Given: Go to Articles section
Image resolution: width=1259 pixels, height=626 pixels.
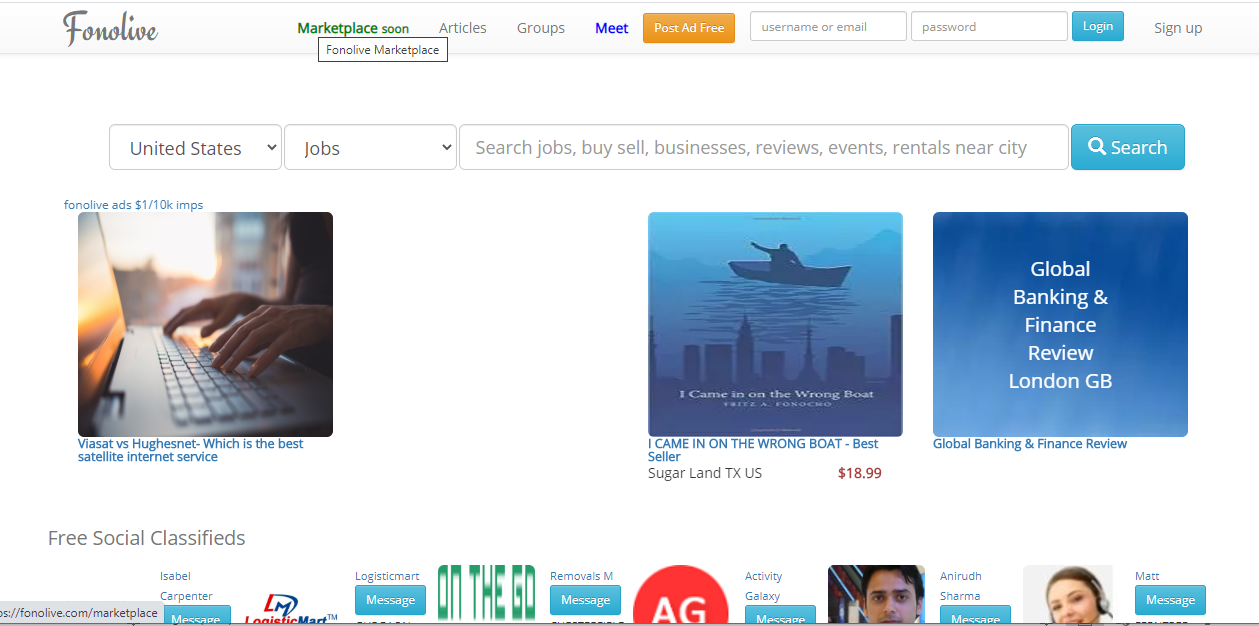Looking at the screenshot, I should coord(463,28).
